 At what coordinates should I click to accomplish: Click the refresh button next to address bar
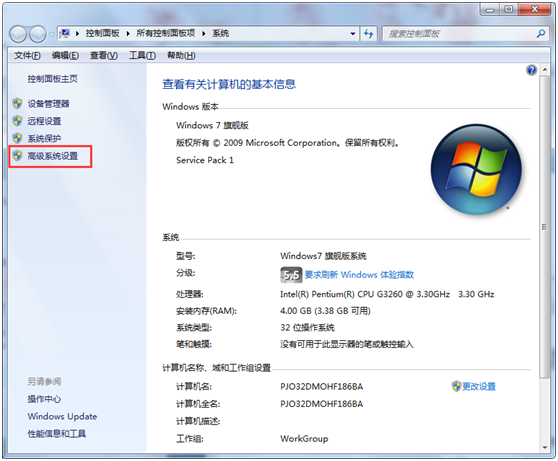368,34
